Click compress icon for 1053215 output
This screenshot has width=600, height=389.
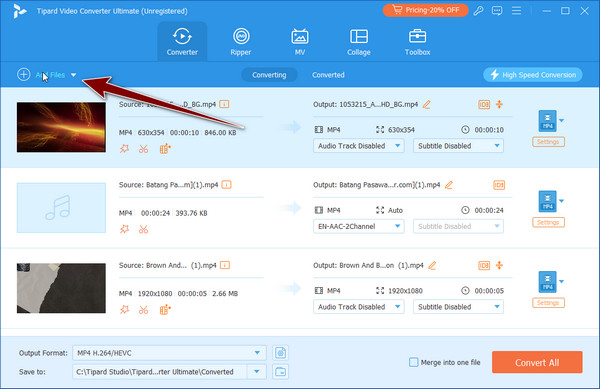click(499, 104)
